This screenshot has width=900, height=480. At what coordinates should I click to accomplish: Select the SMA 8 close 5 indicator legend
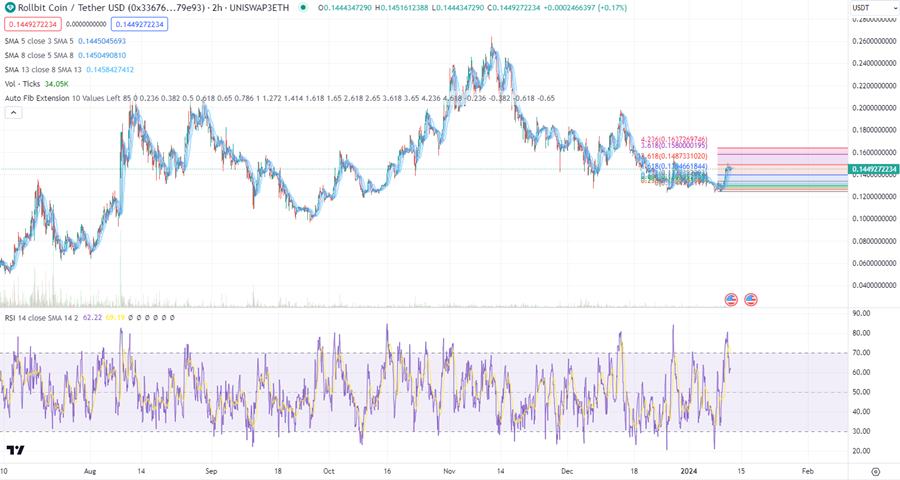(x=39, y=56)
